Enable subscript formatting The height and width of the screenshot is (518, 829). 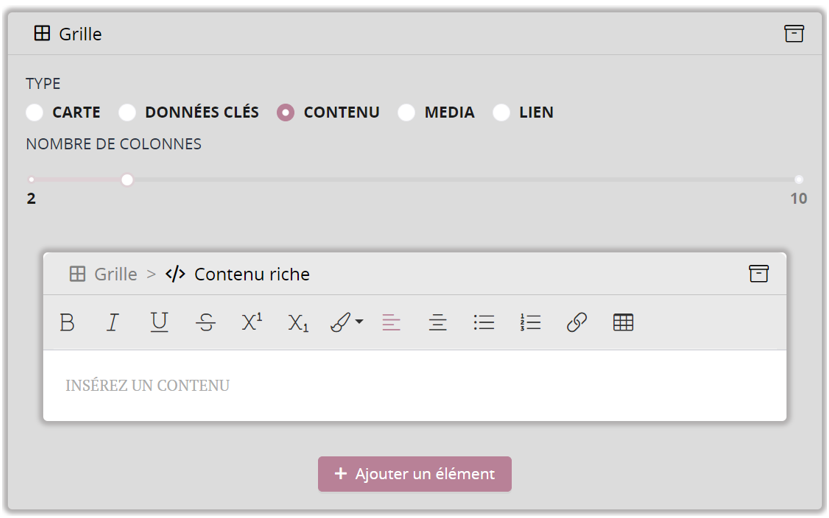click(x=298, y=322)
